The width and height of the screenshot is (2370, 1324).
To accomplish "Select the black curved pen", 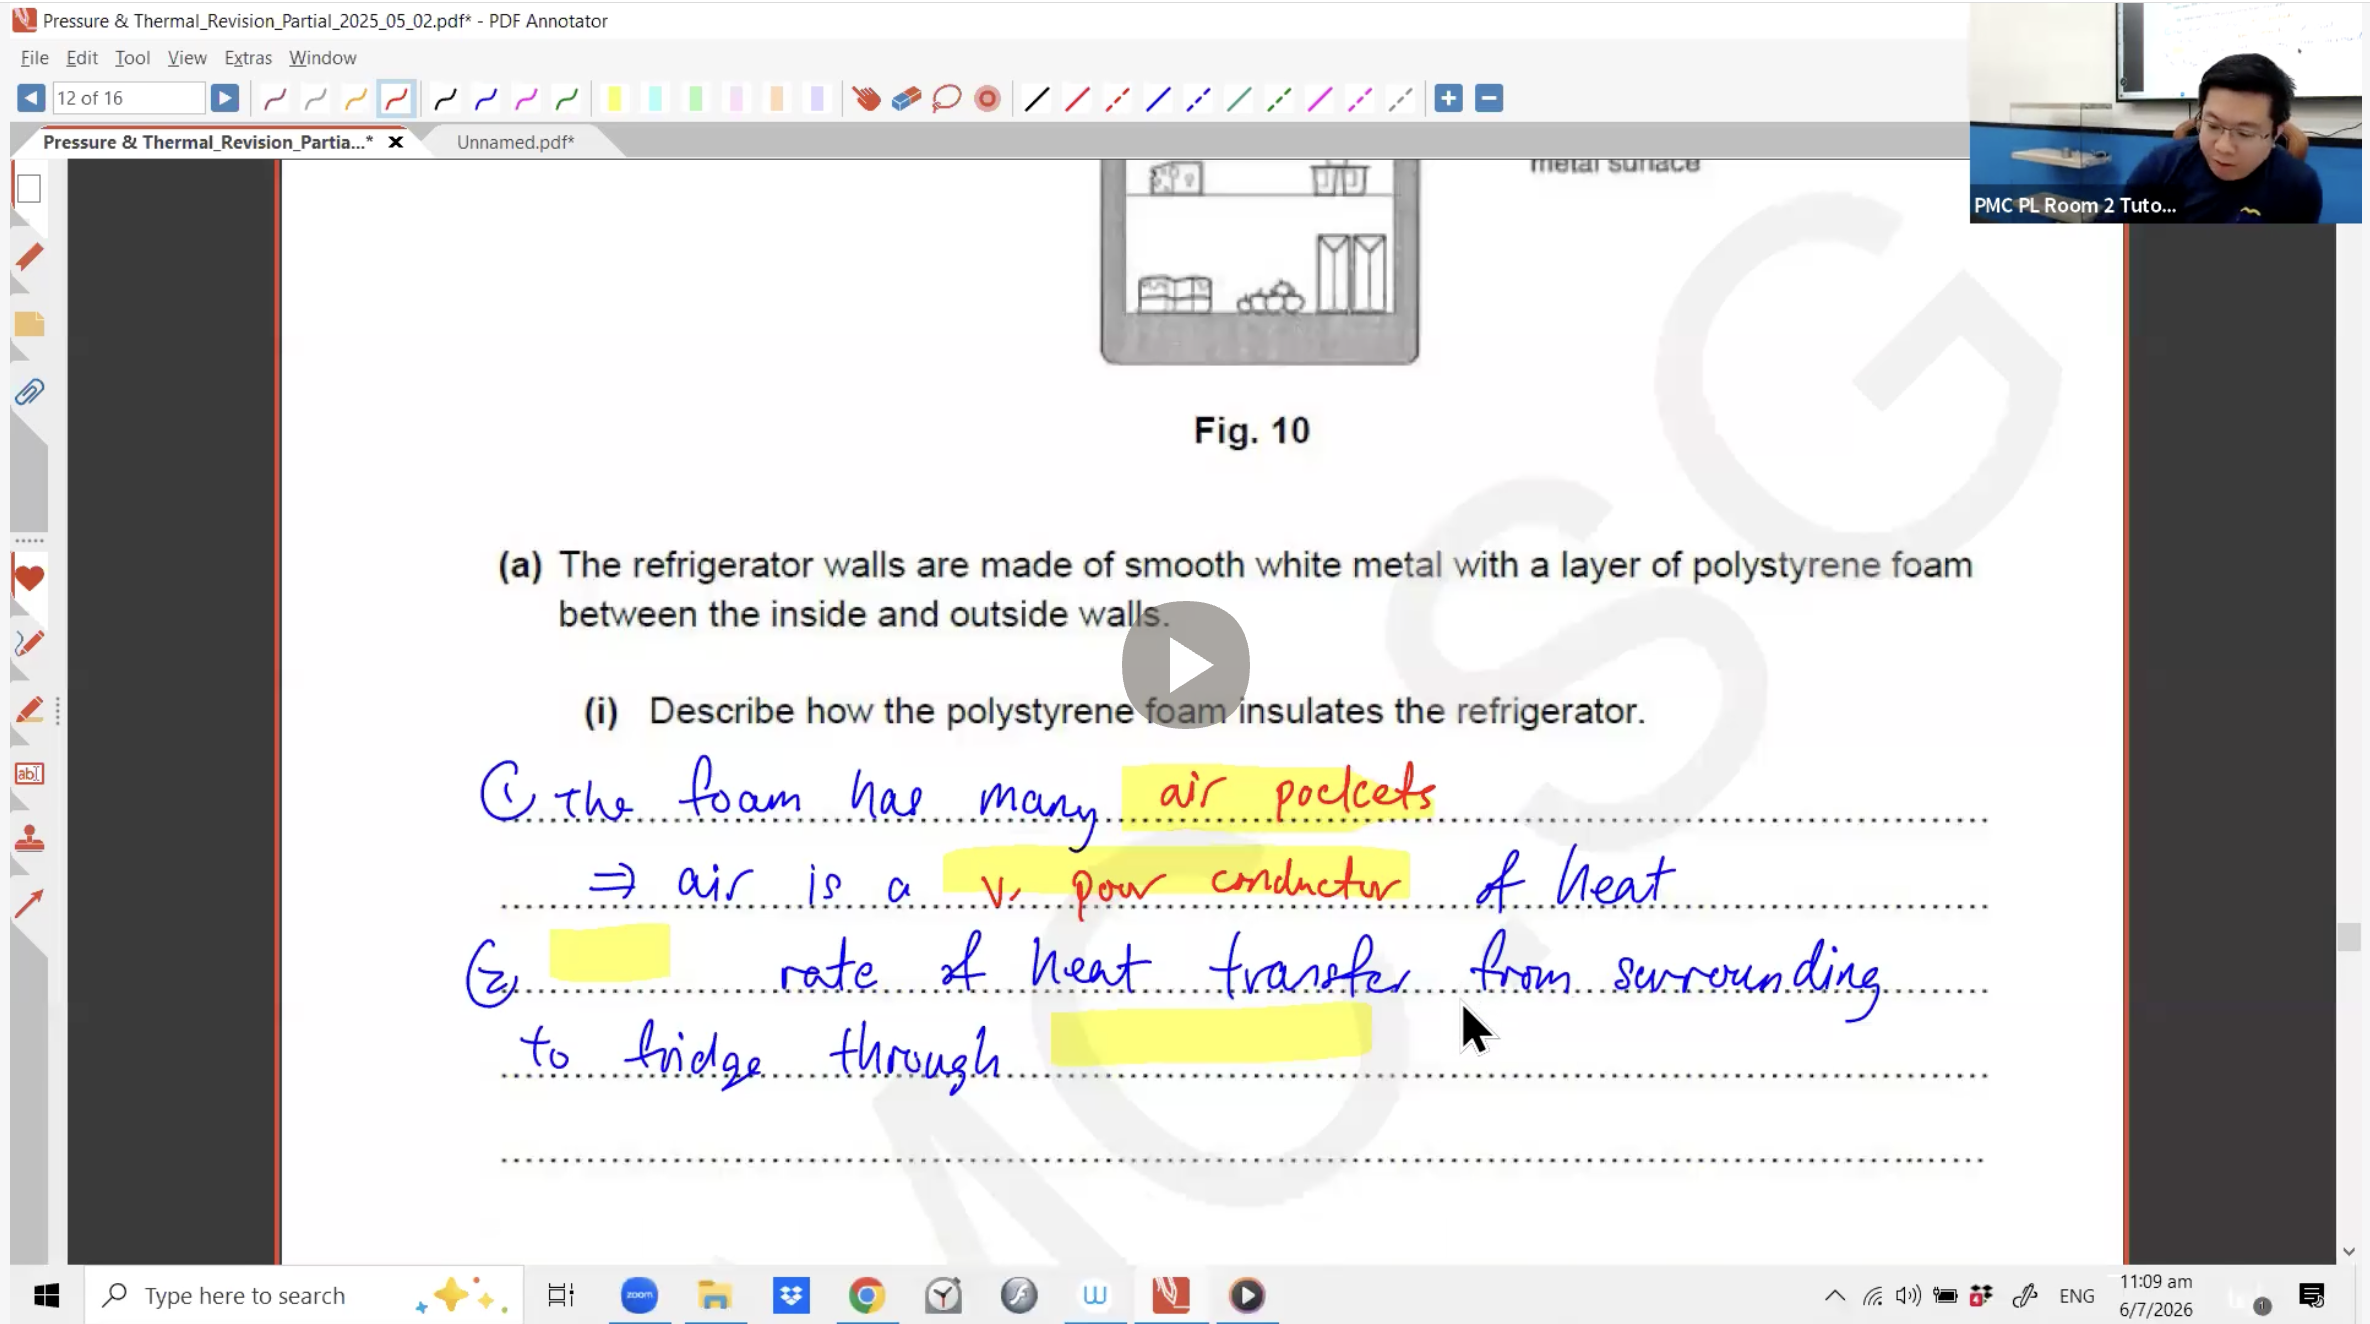I will pos(446,98).
